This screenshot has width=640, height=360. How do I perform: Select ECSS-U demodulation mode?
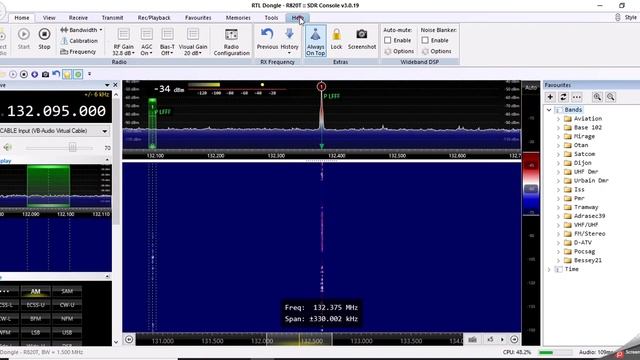pyautogui.click(x=36, y=304)
